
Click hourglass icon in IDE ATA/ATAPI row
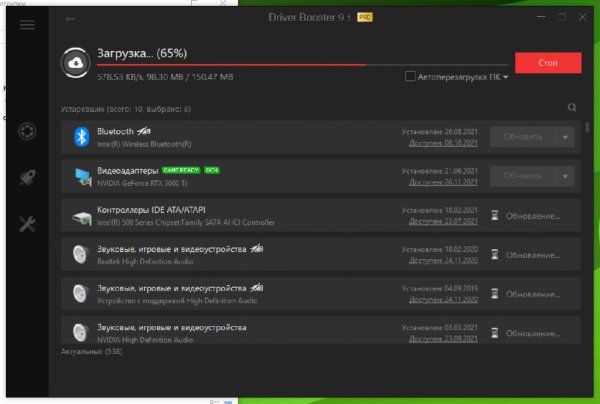[x=494, y=215]
